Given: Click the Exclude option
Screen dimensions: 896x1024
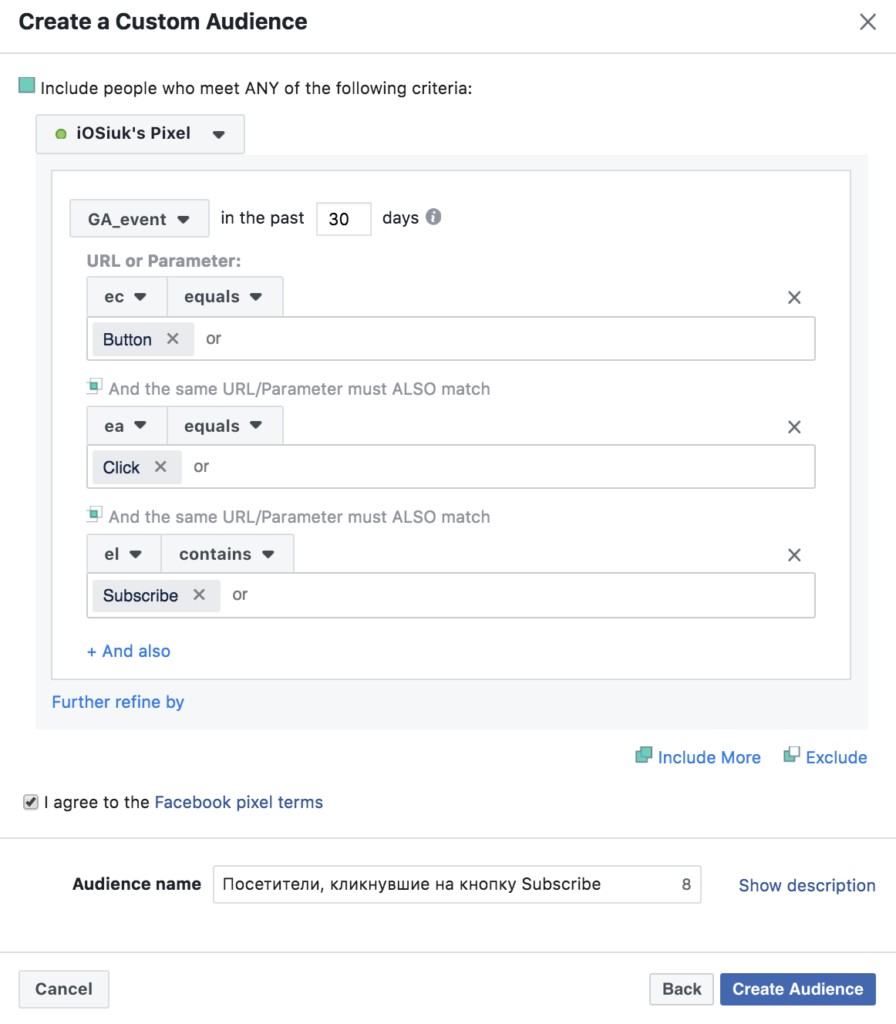Looking at the screenshot, I should click(x=835, y=757).
